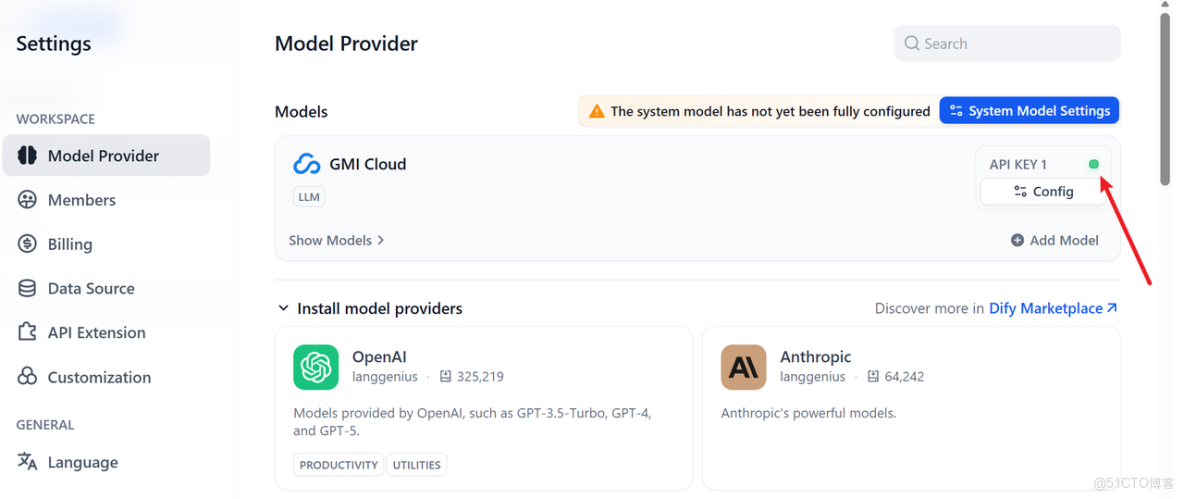Click the orange warning triangle icon
This screenshot has height=499, width=1184.
point(597,111)
